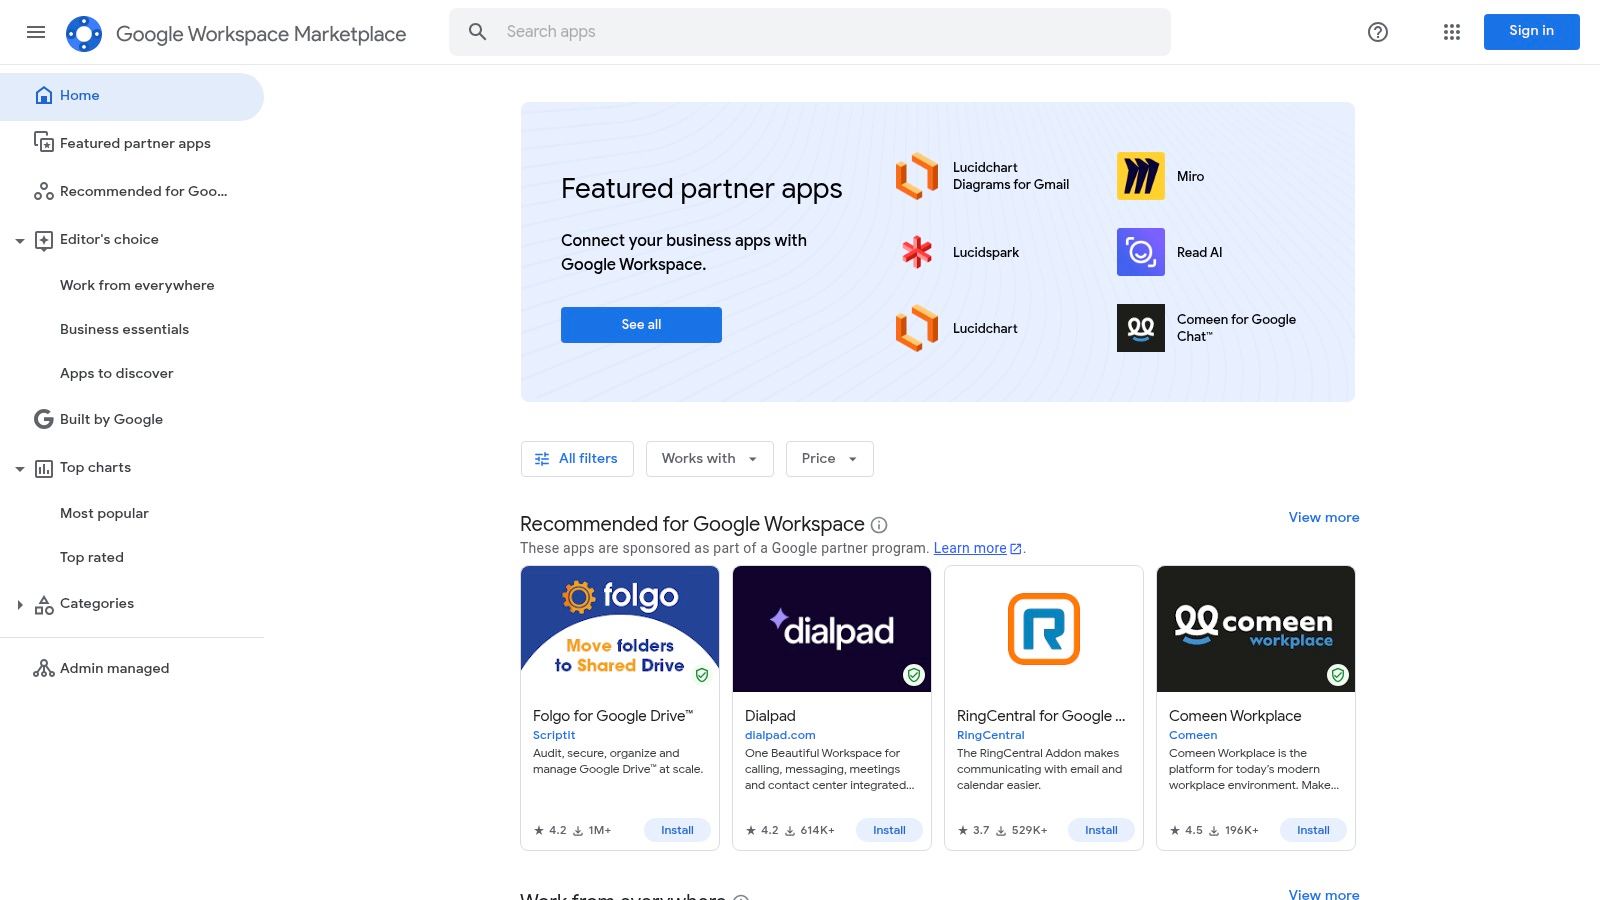
Task: Select Business essentials in sidebar
Action: 124,329
